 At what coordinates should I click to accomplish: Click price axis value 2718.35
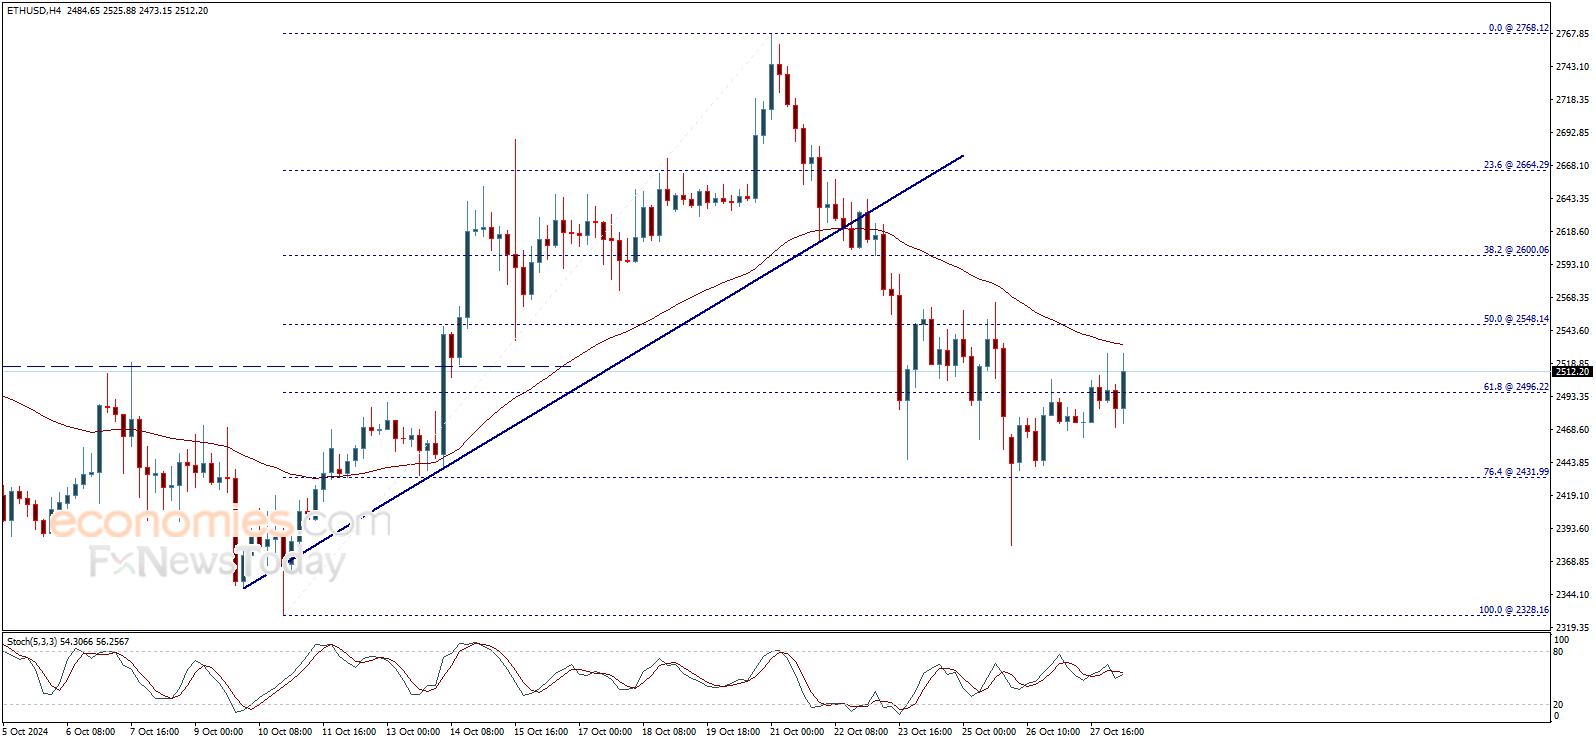pos(1572,100)
